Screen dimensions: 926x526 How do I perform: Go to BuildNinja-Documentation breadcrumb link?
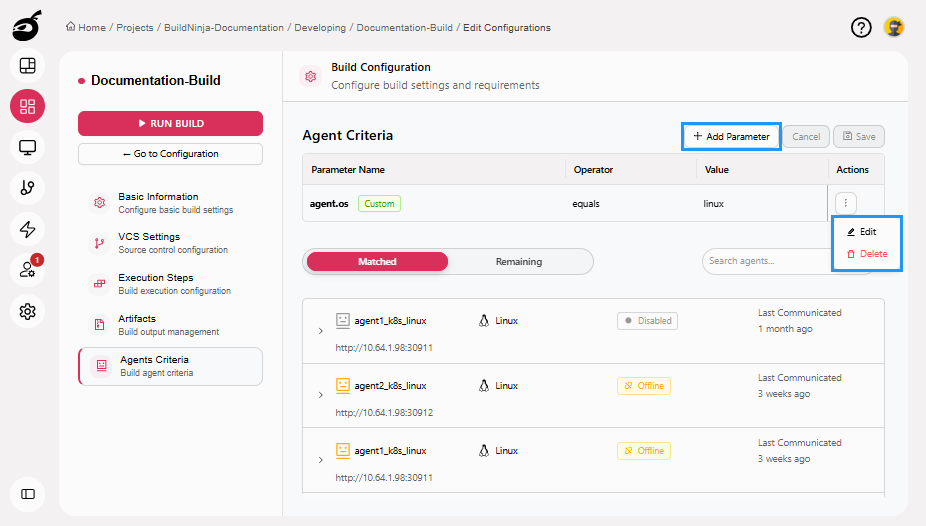click(224, 28)
